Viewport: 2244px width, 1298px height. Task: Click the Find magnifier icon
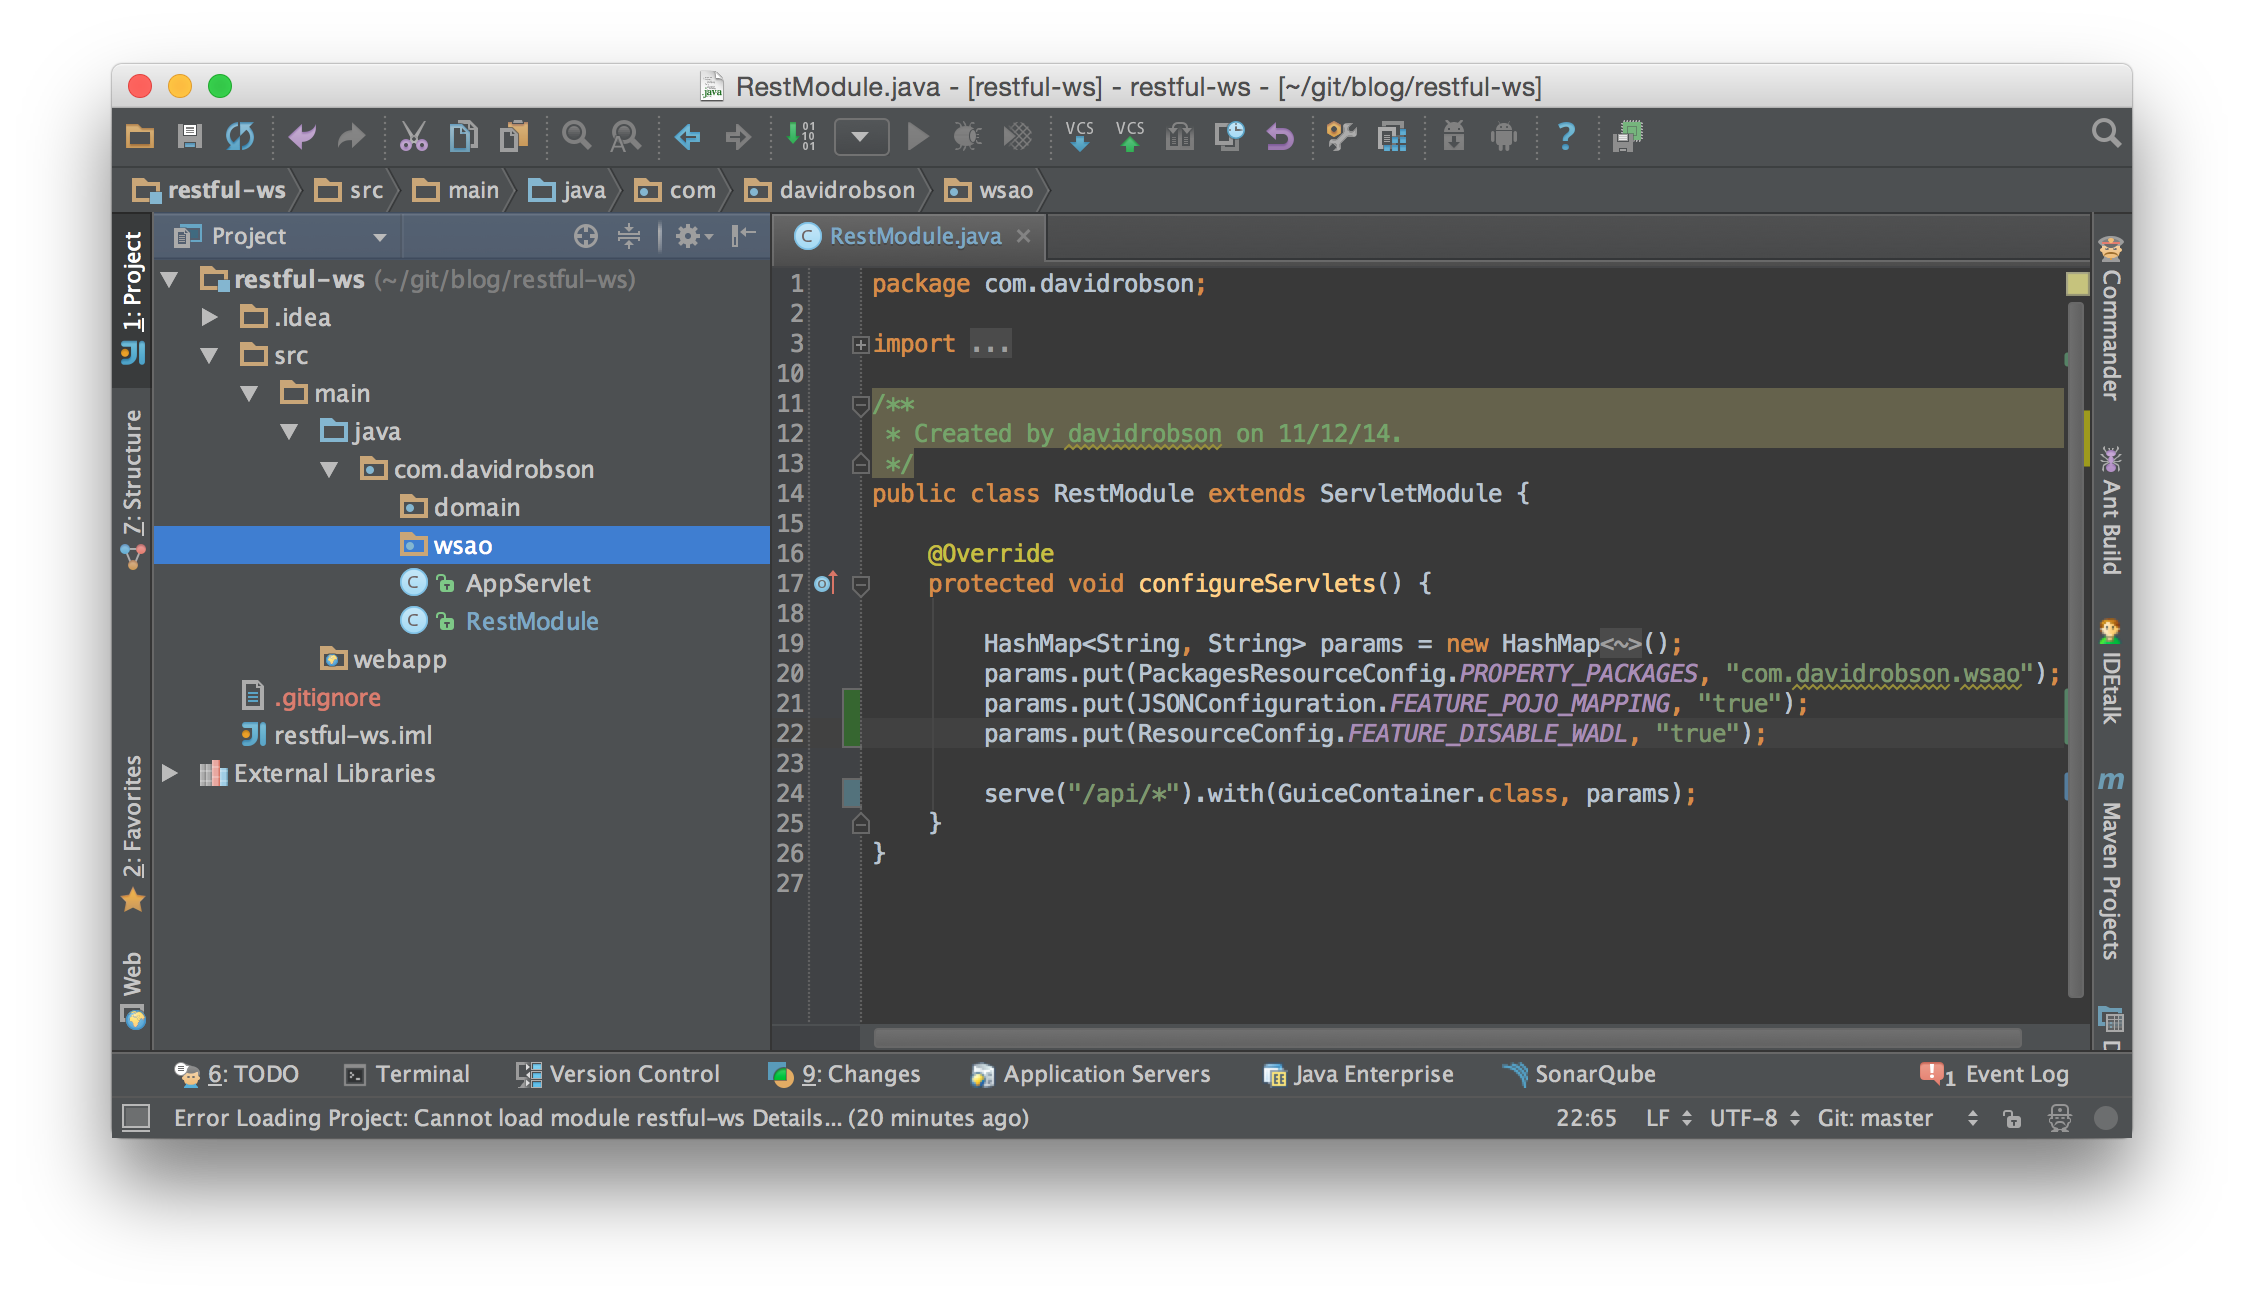point(576,136)
